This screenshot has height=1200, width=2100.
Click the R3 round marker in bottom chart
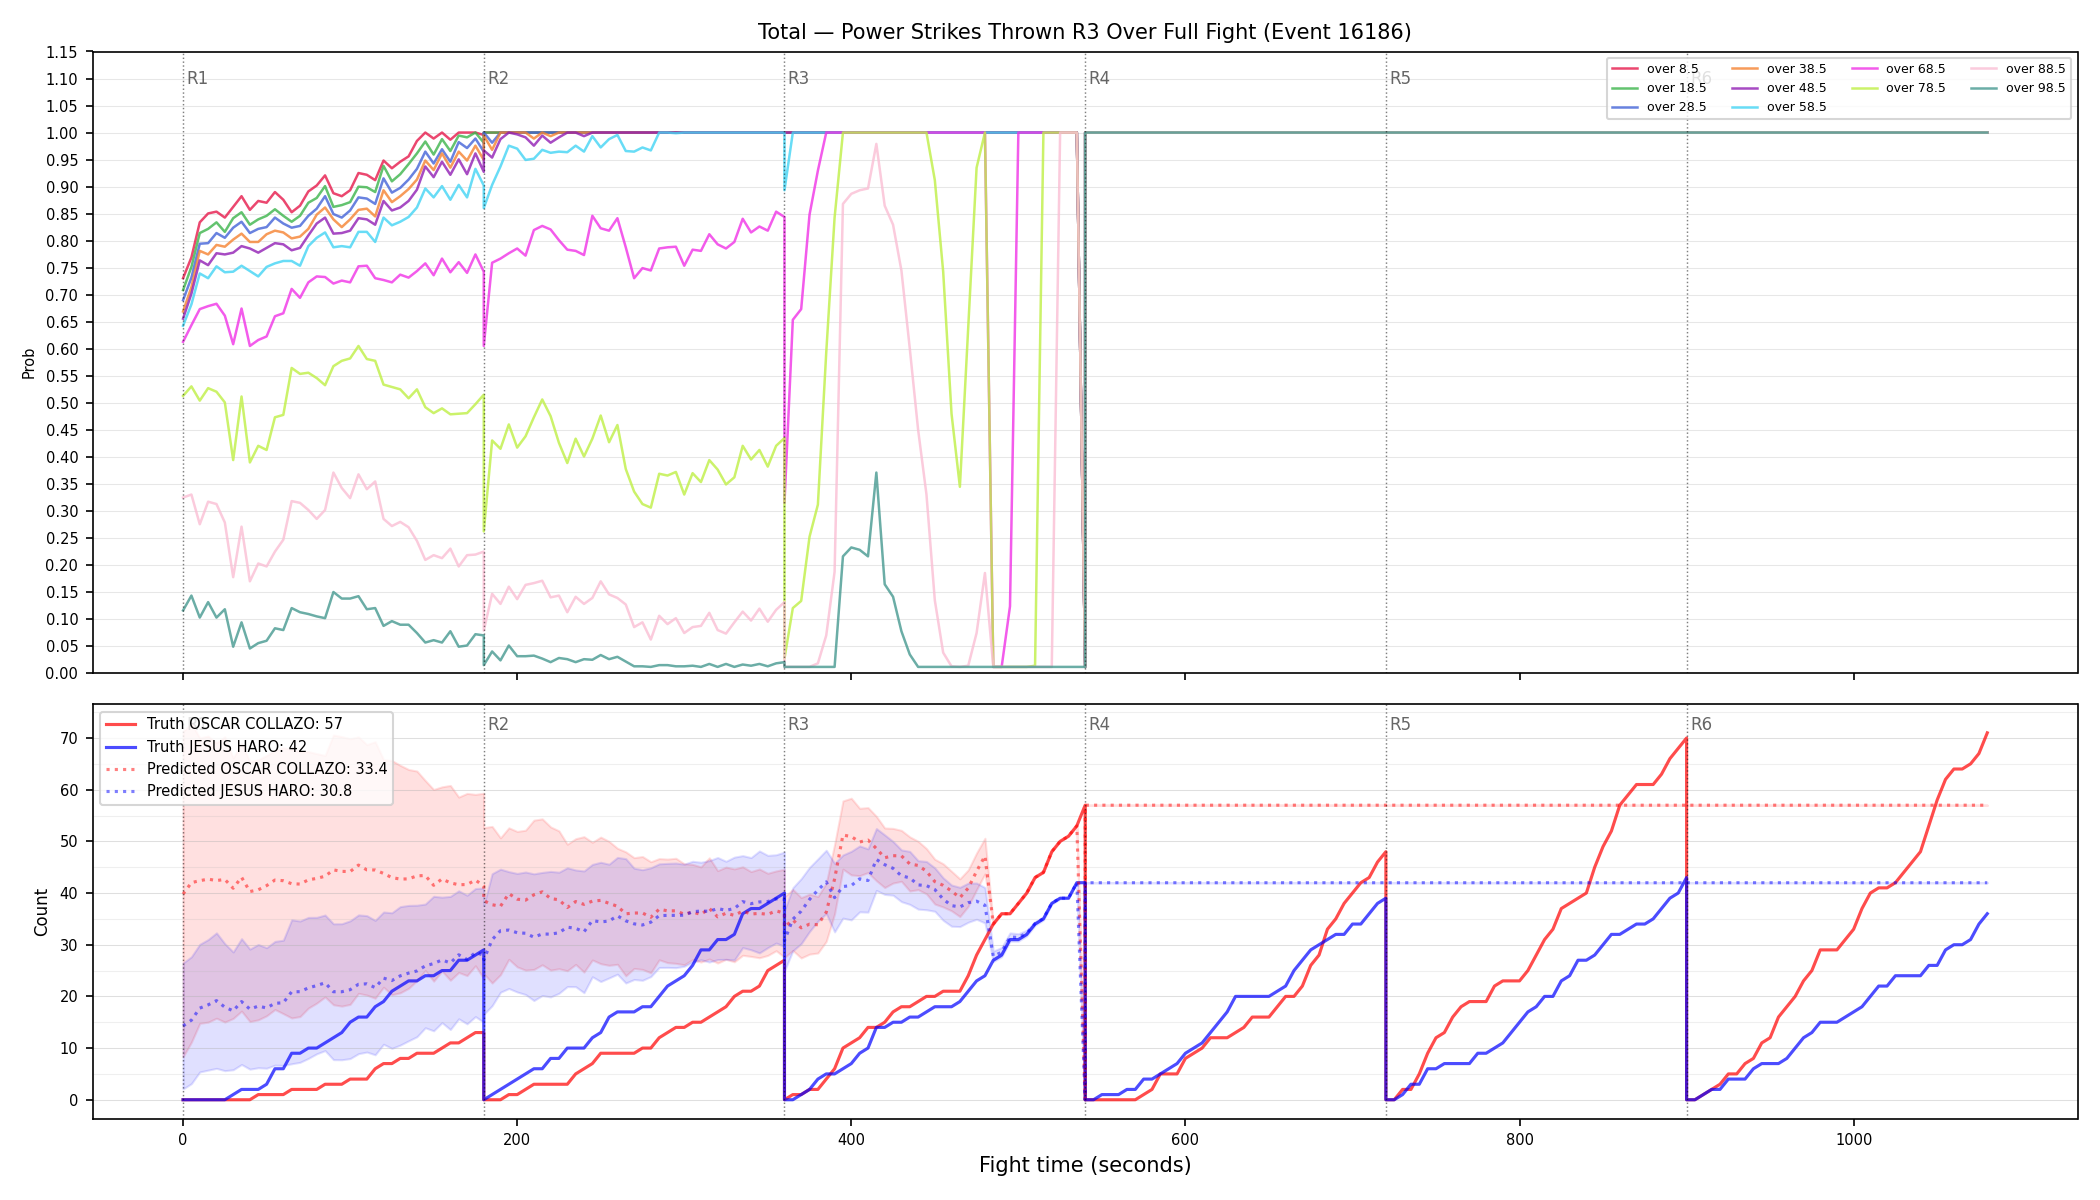point(798,724)
